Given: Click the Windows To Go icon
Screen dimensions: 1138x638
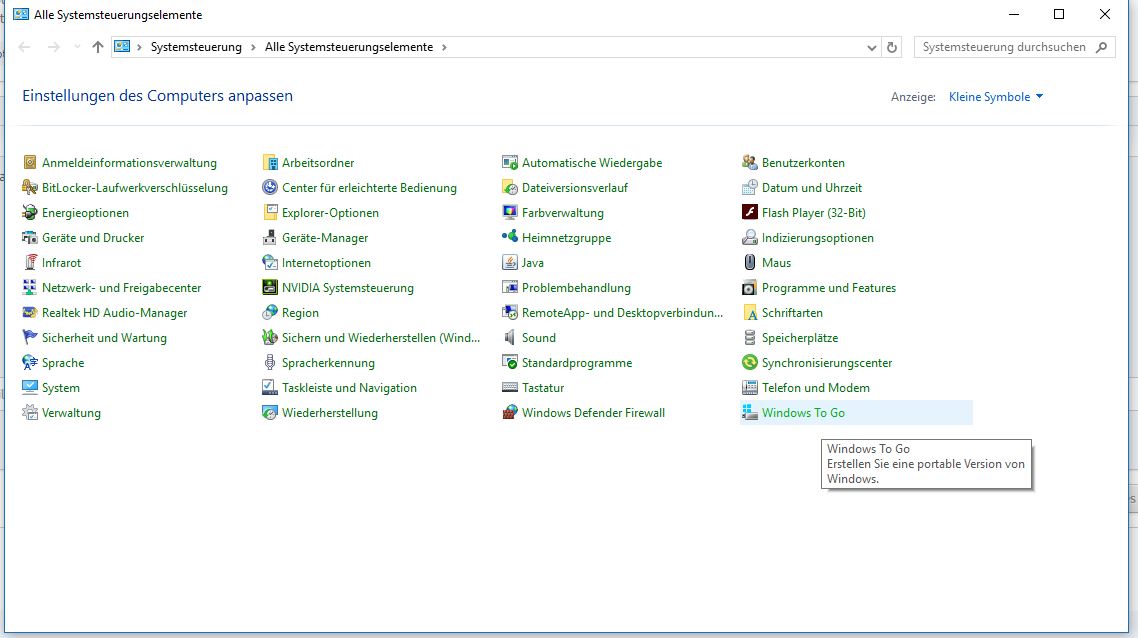Looking at the screenshot, I should click(750, 413).
